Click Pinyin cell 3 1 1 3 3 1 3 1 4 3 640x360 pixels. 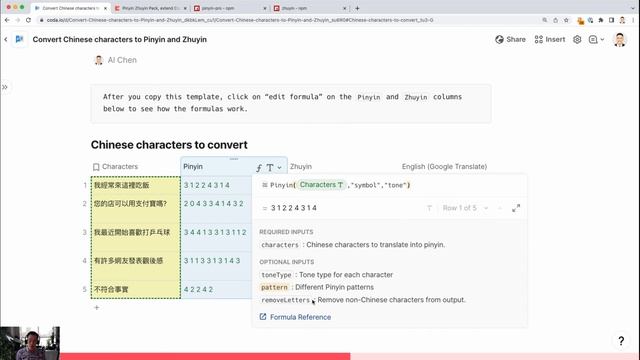[x=216, y=265]
